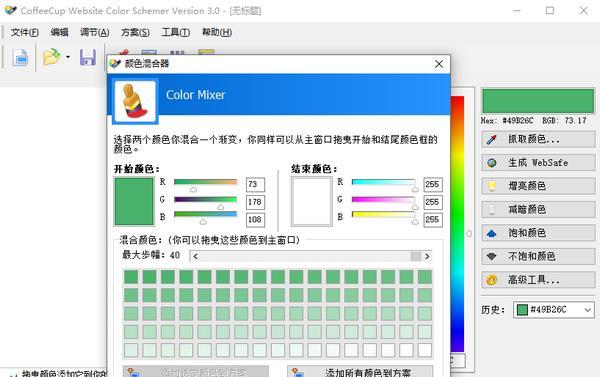600x377 pixels.
Task: Click the white 结束颜色 swatch
Action: (311, 201)
